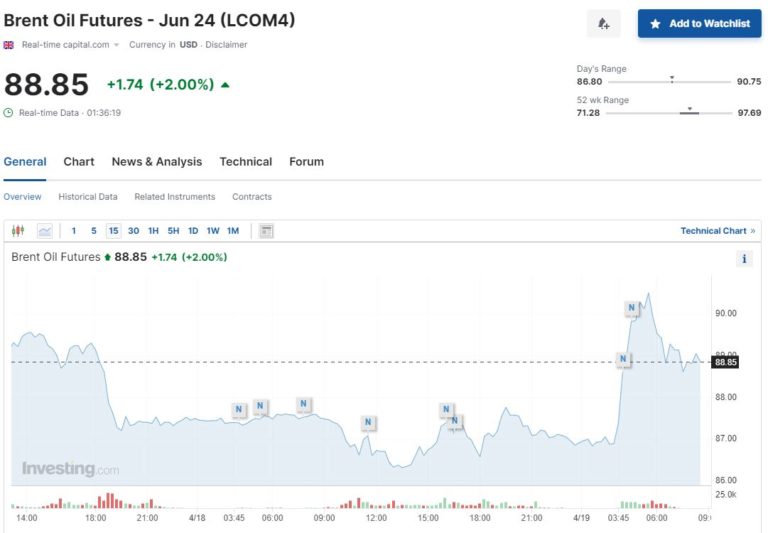Click the Disclaimer text near currency
The height and width of the screenshot is (533, 768).
[x=226, y=45]
